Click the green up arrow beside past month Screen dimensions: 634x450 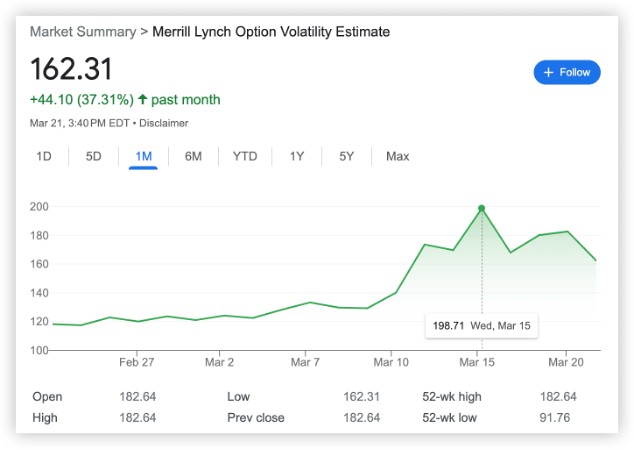[143, 100]
